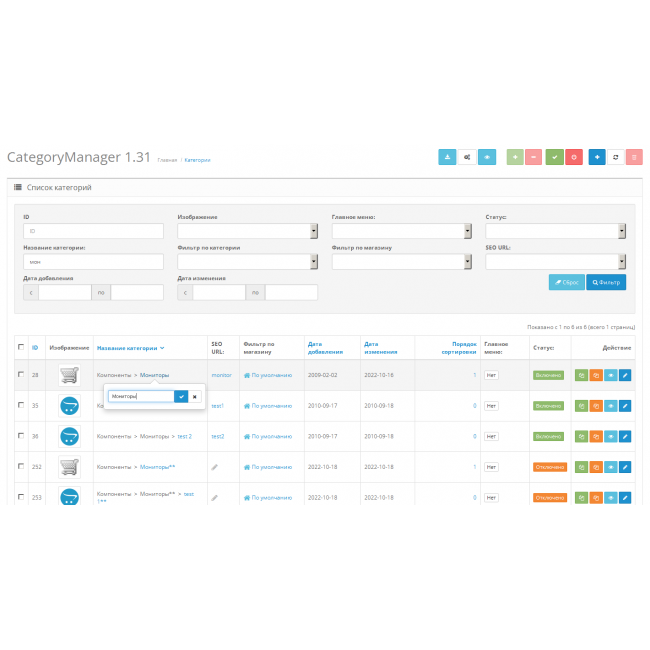
Task: Click blue pencil edit button for category 28
Action: coord(625,375)
